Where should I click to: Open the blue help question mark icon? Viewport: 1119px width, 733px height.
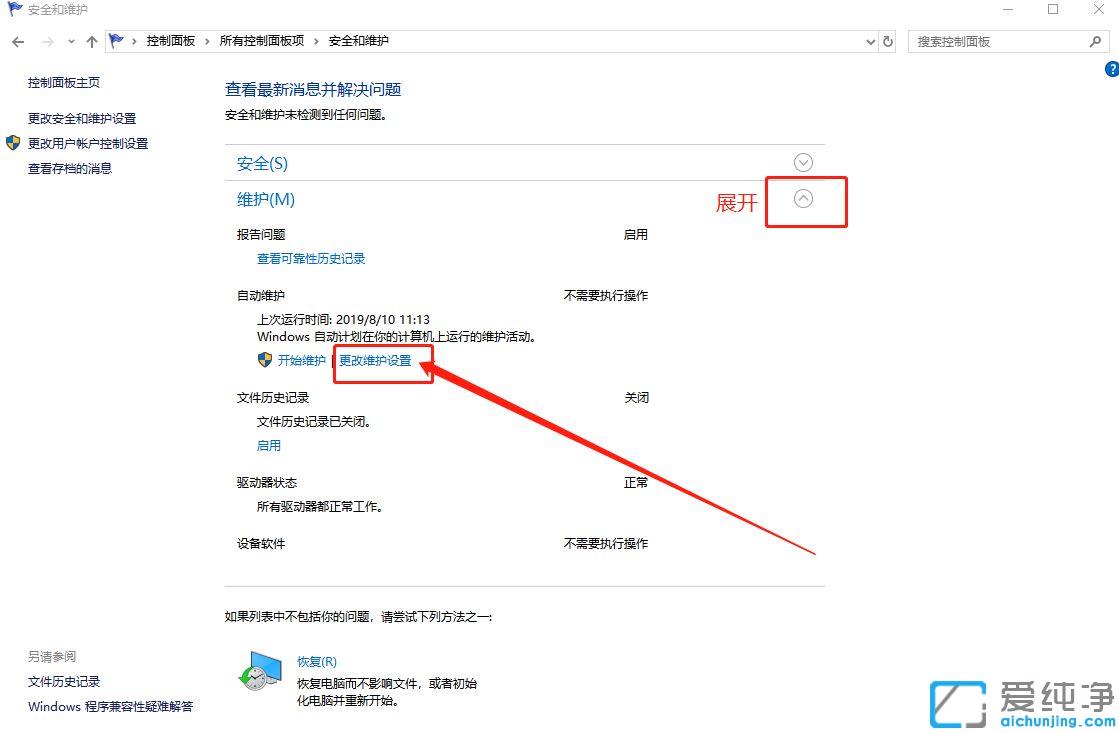[1111, 69]
